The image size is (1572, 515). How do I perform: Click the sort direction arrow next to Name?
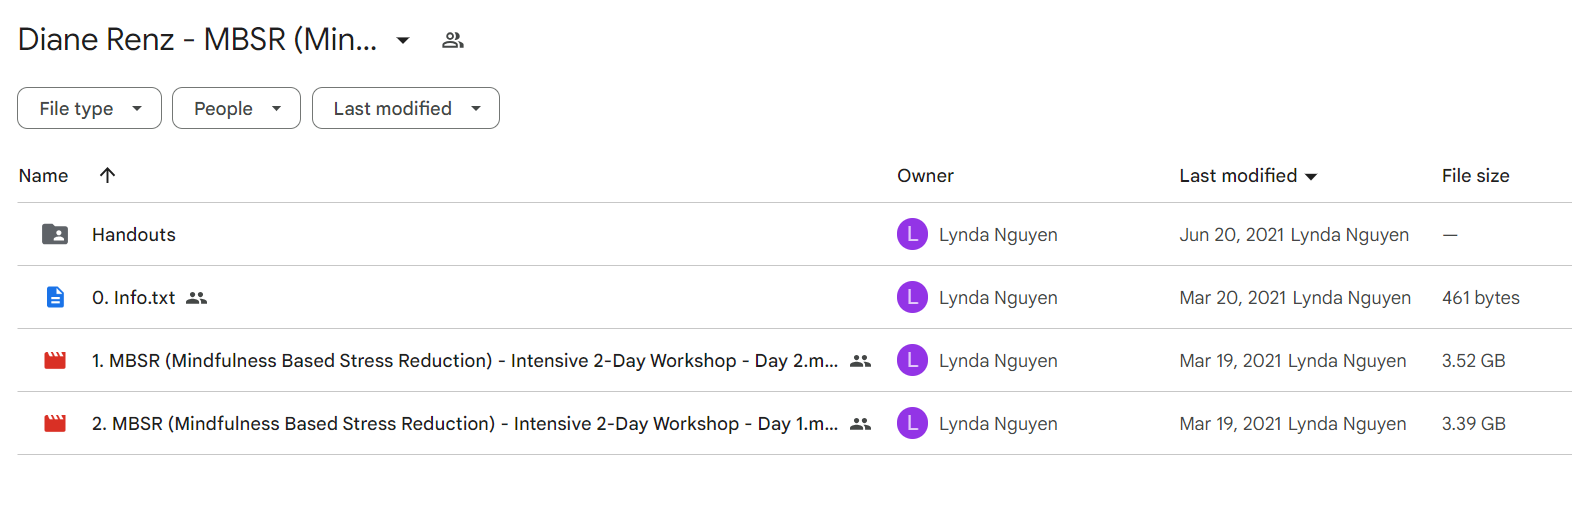click(108, 175)
